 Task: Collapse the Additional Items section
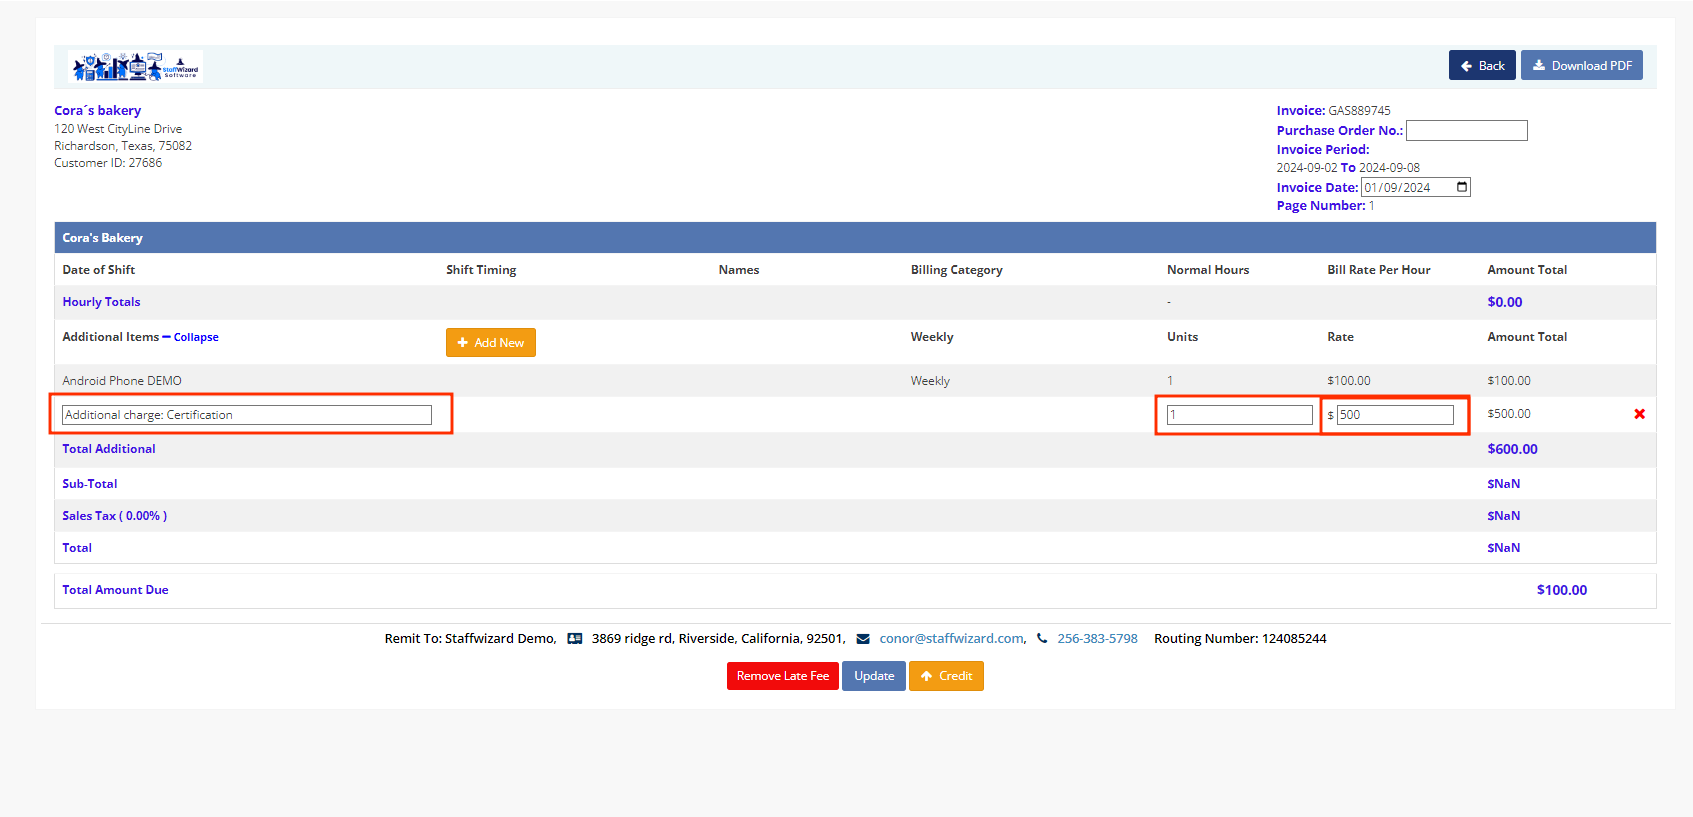pyautogui.click(x=195, y=338)
